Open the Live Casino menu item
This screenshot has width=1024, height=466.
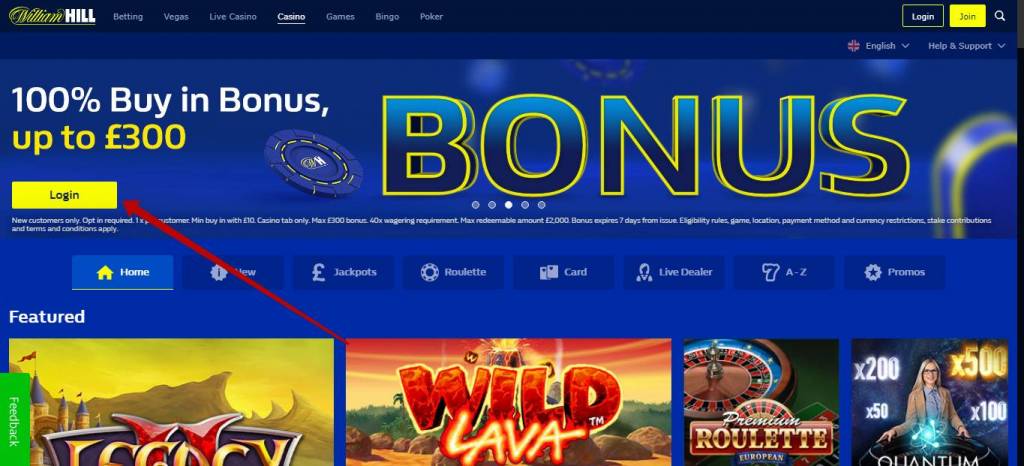tap(233, 16)
